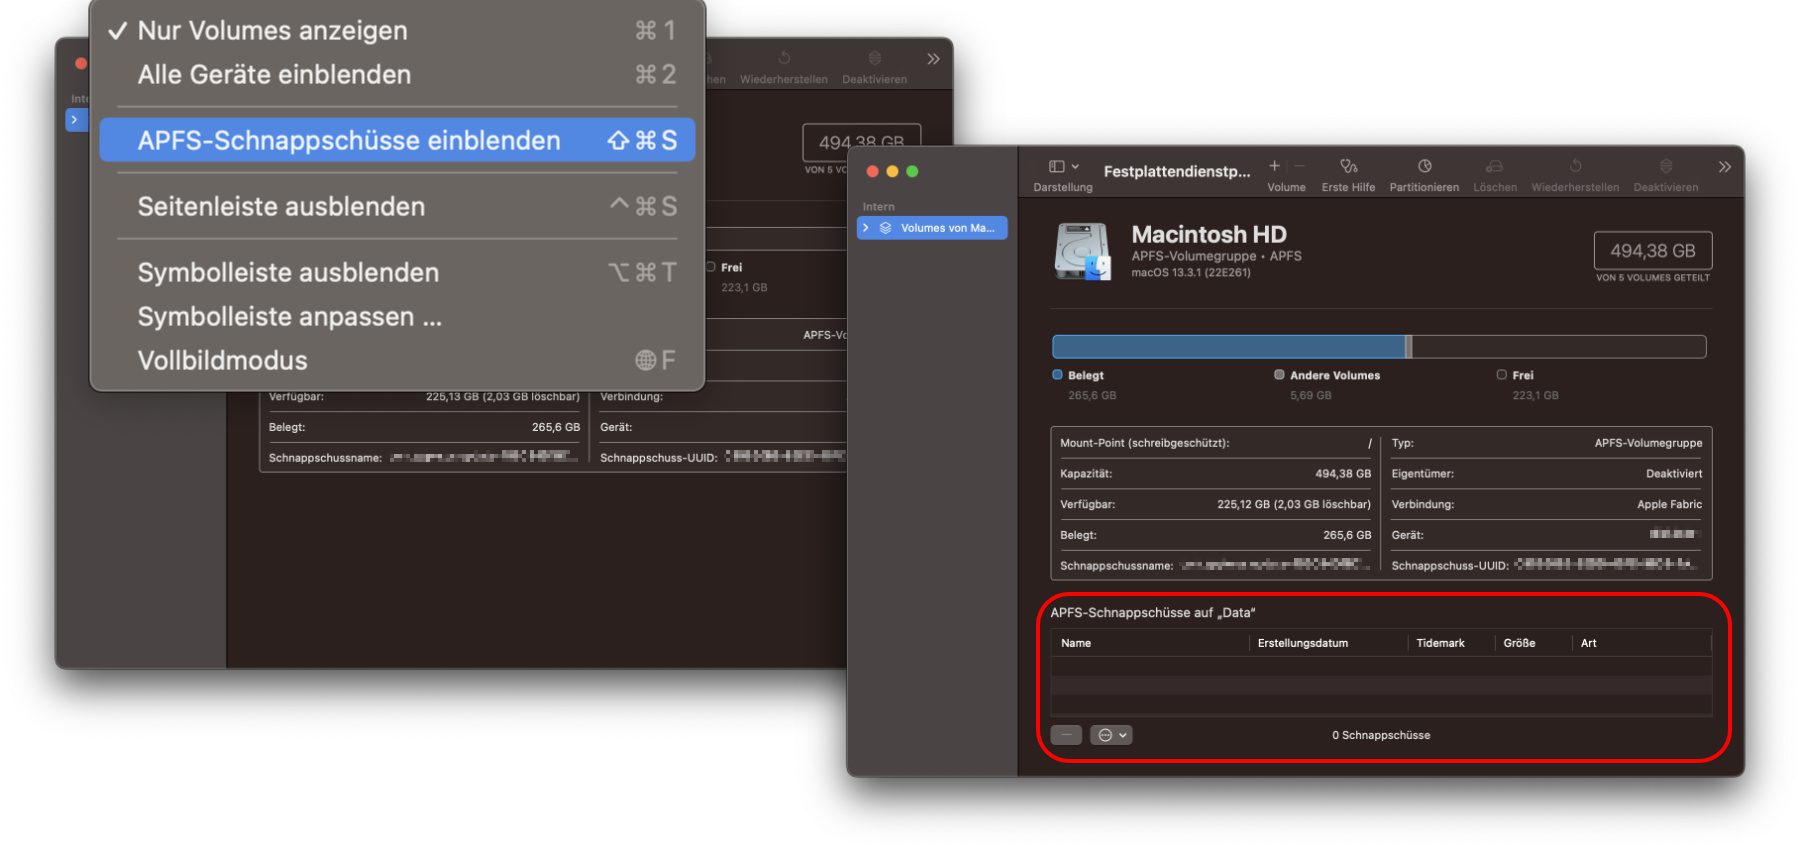
Task: Click the Erste Hilfe first aid icon
Action: point(1348,166)
